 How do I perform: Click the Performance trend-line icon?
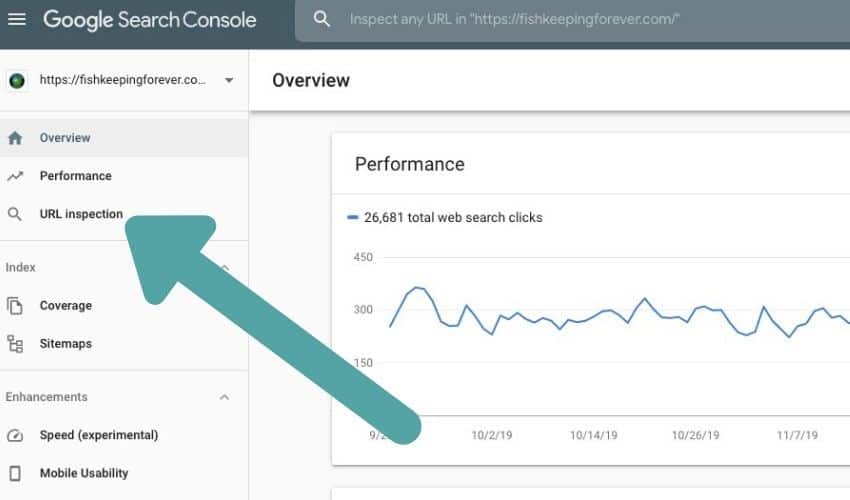(15, 176)
